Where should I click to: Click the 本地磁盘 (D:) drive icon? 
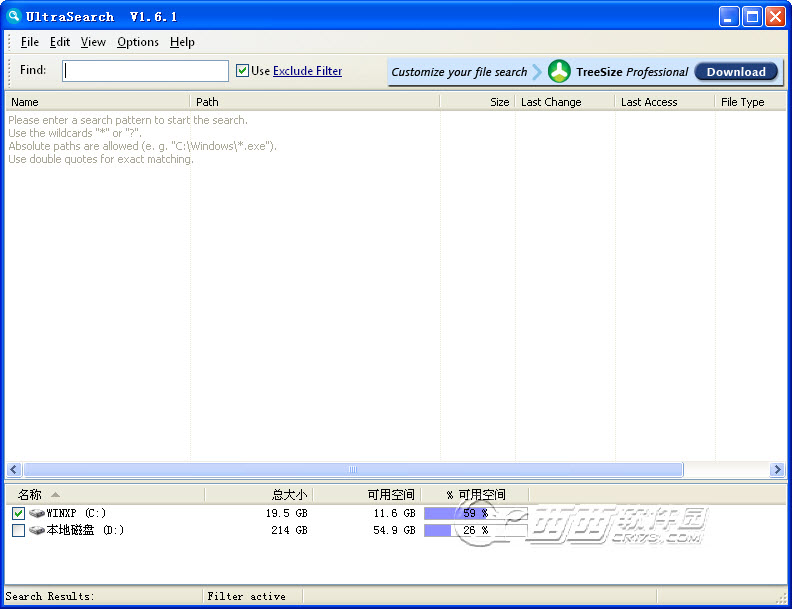37,530
